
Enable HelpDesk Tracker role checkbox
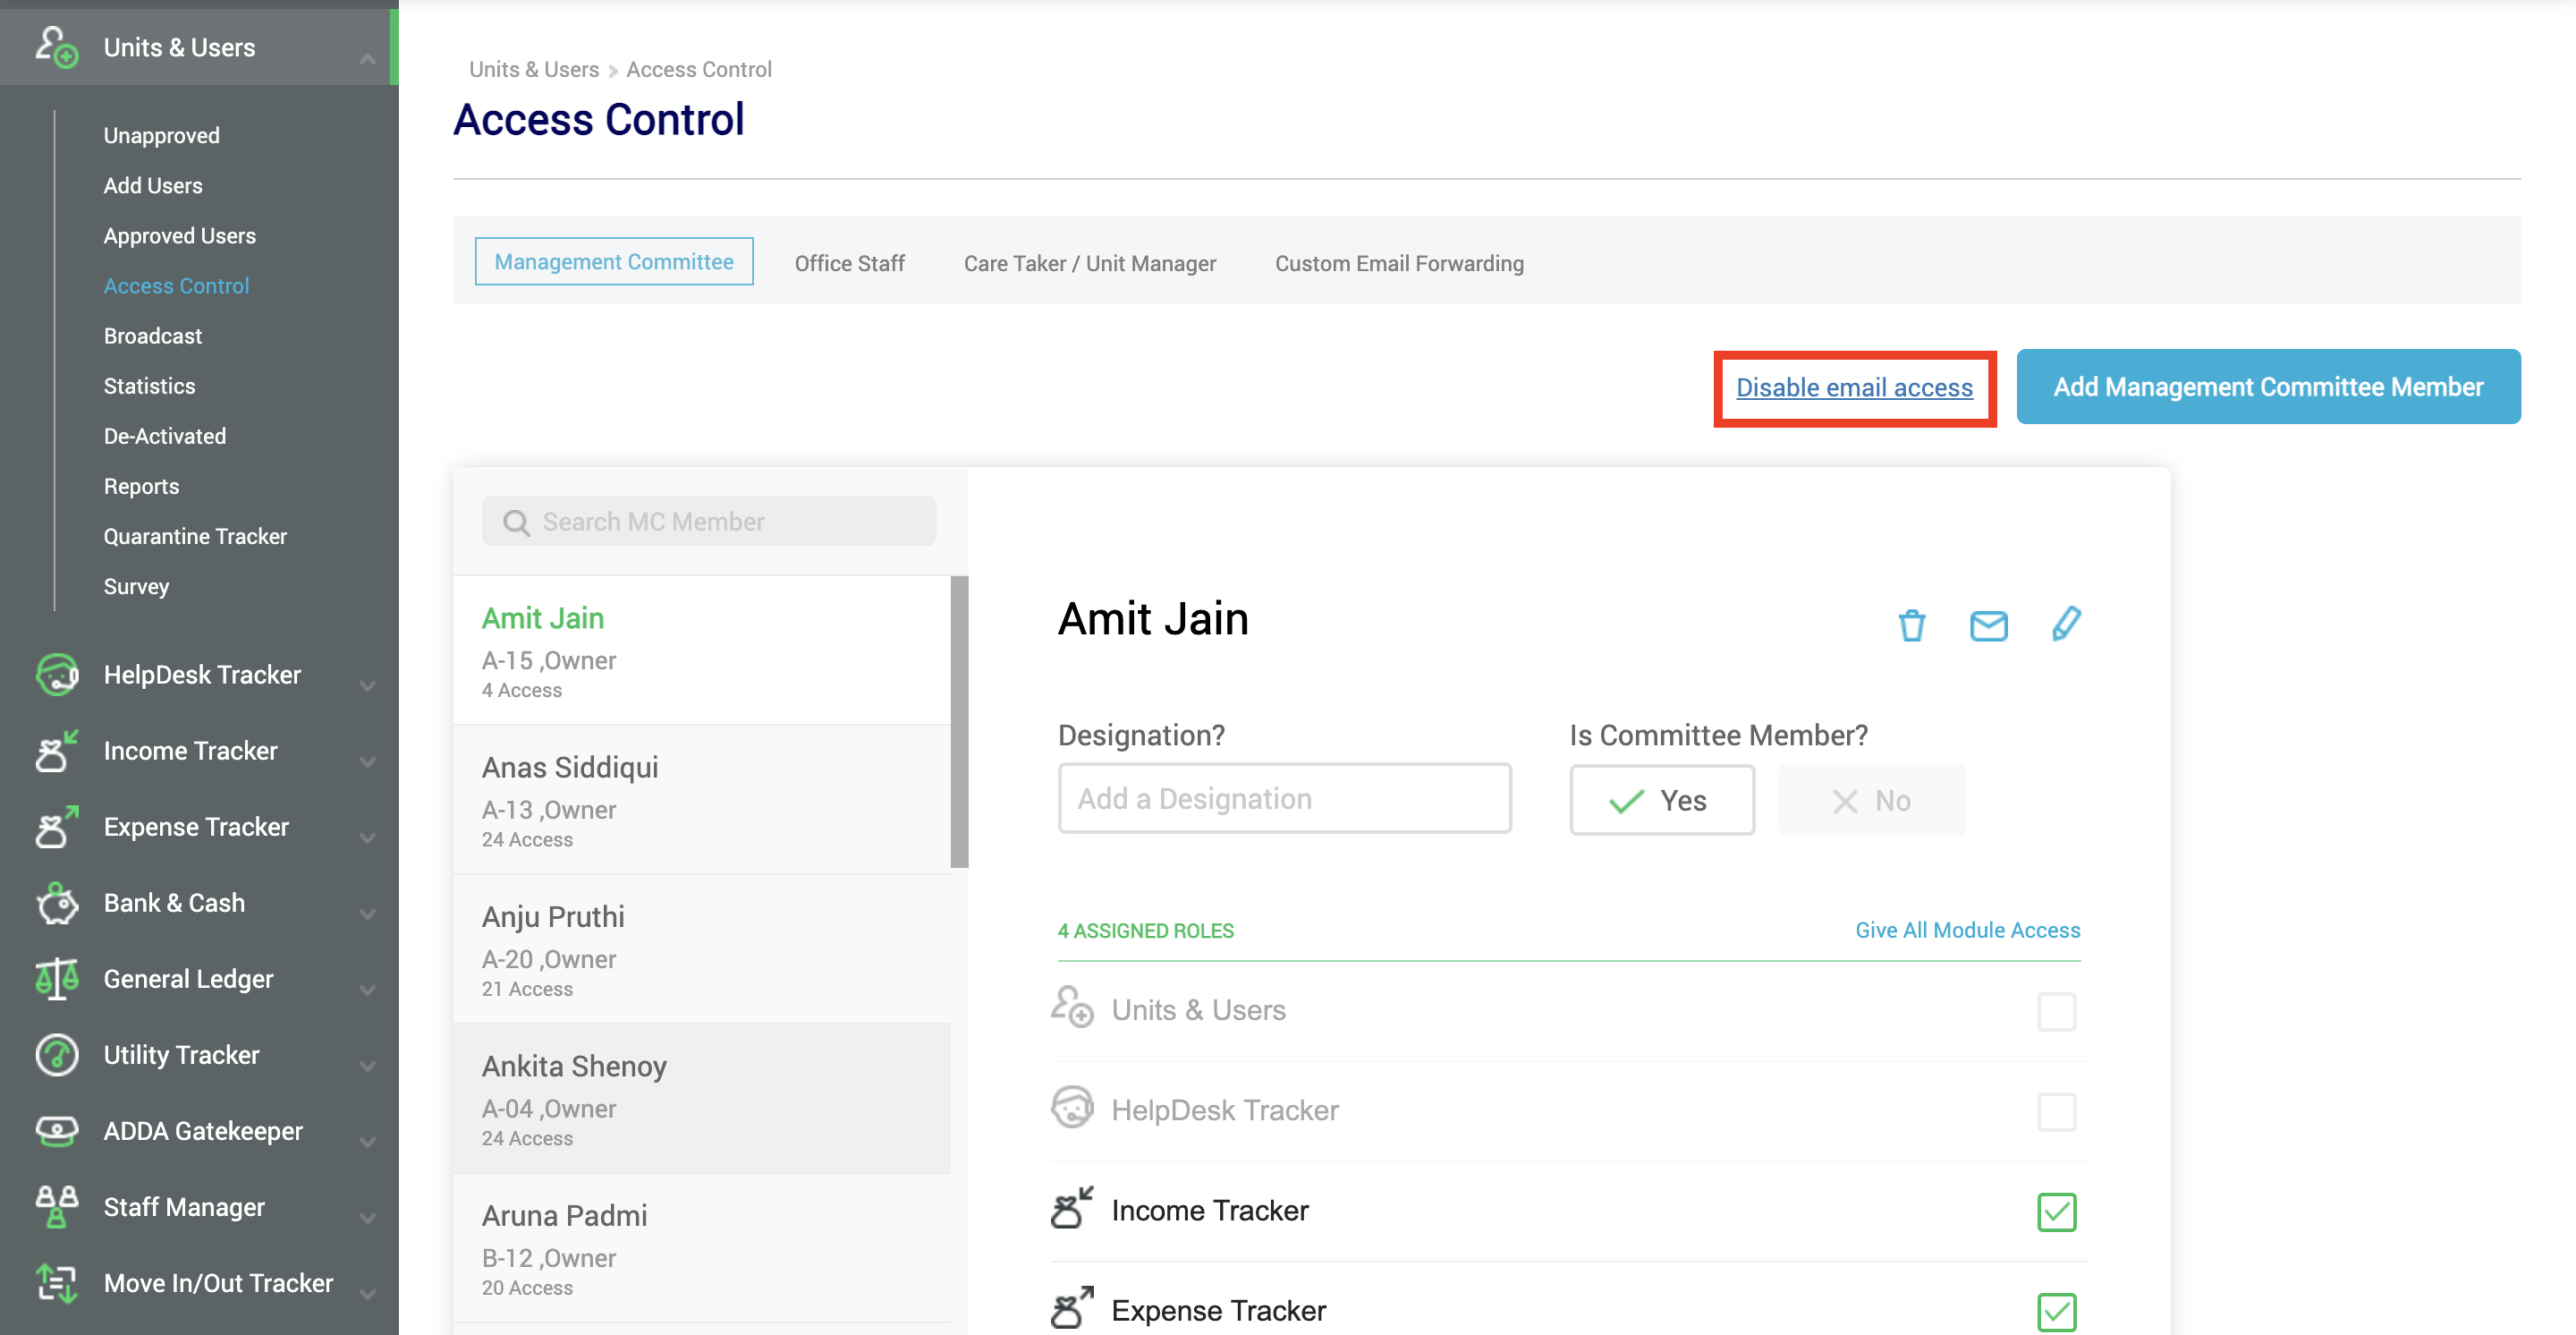pos(2056,1112)
